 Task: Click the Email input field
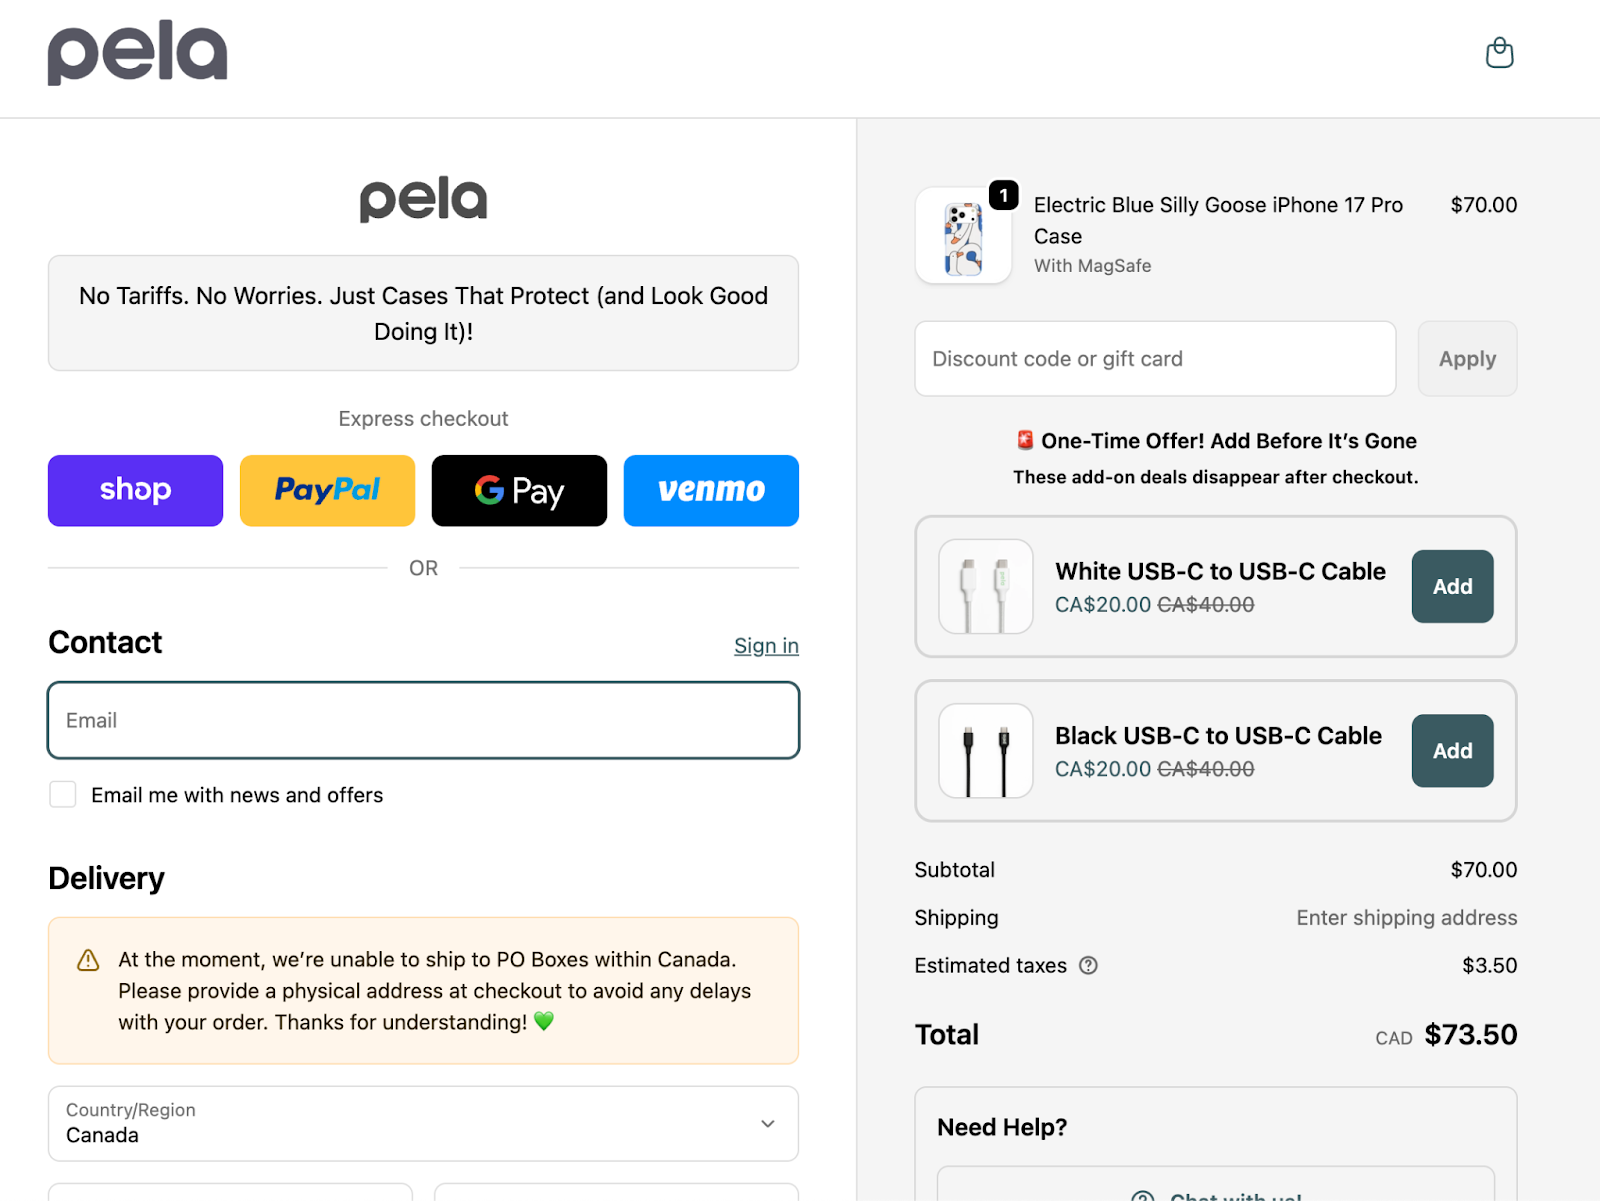click(423, 720)
